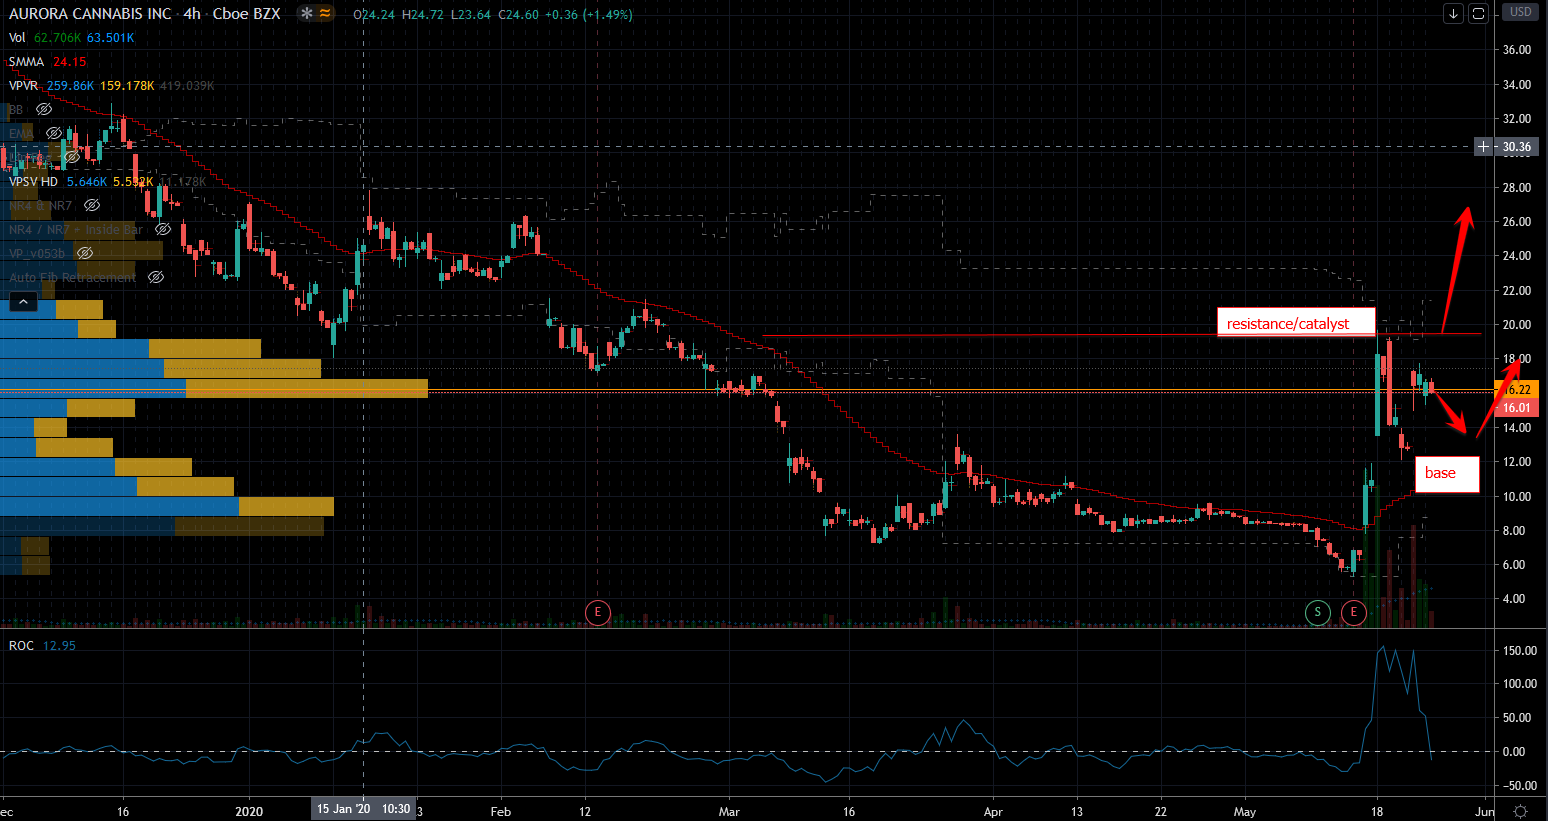Click the -50.00 value on the ROC scale

[1520, 786]
